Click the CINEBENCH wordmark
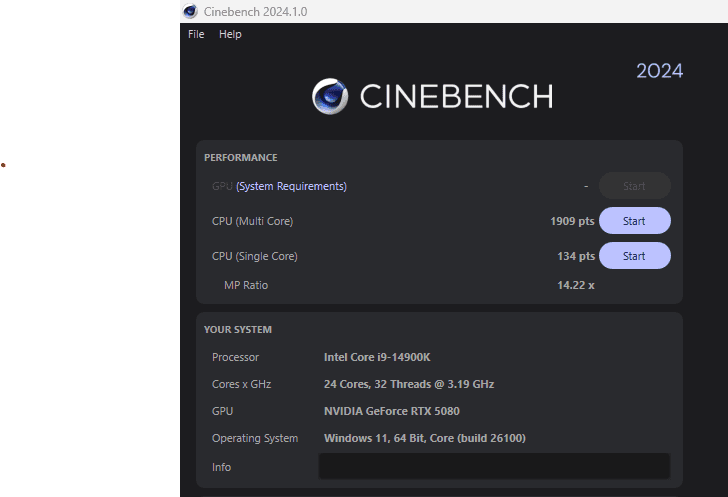Viewport: 728px width, 497px height. coord(456,97)
